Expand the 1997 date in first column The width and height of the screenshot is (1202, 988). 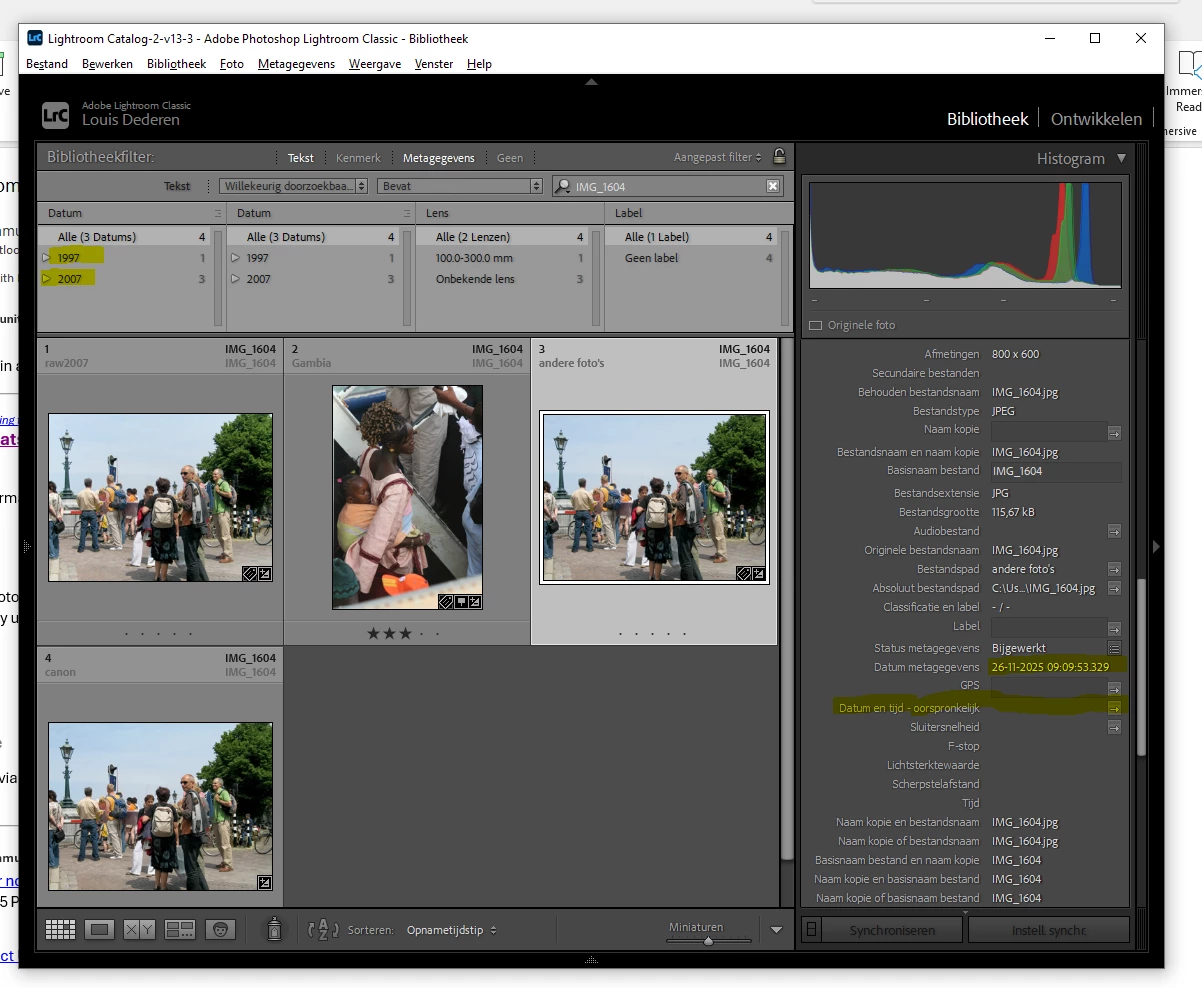tap(45, 258)
